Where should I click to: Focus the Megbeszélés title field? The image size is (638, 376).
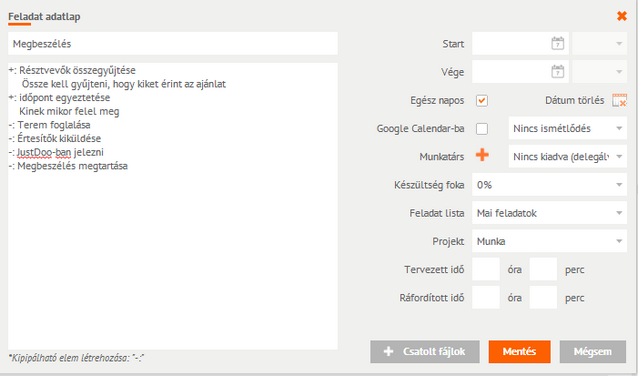pyautogui.click(x=173, y=44)
